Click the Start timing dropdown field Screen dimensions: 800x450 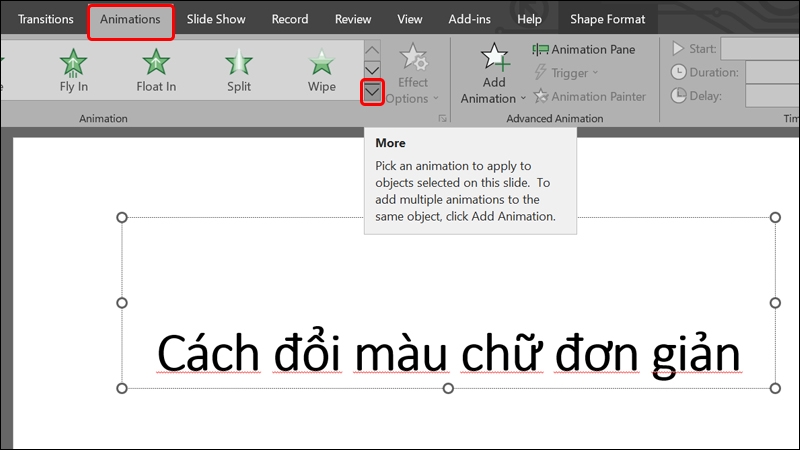760,49
